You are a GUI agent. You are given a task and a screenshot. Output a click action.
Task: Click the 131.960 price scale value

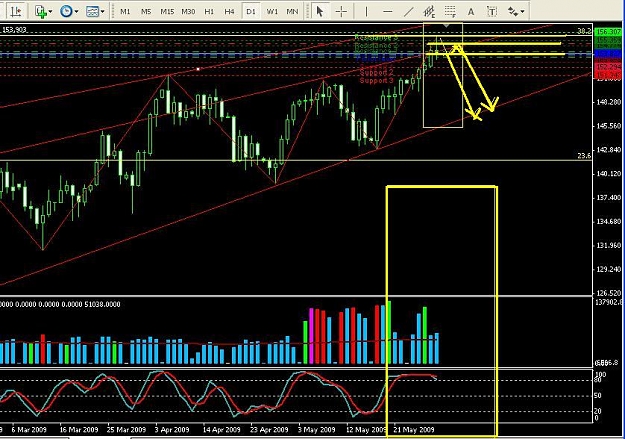point(609,246)
